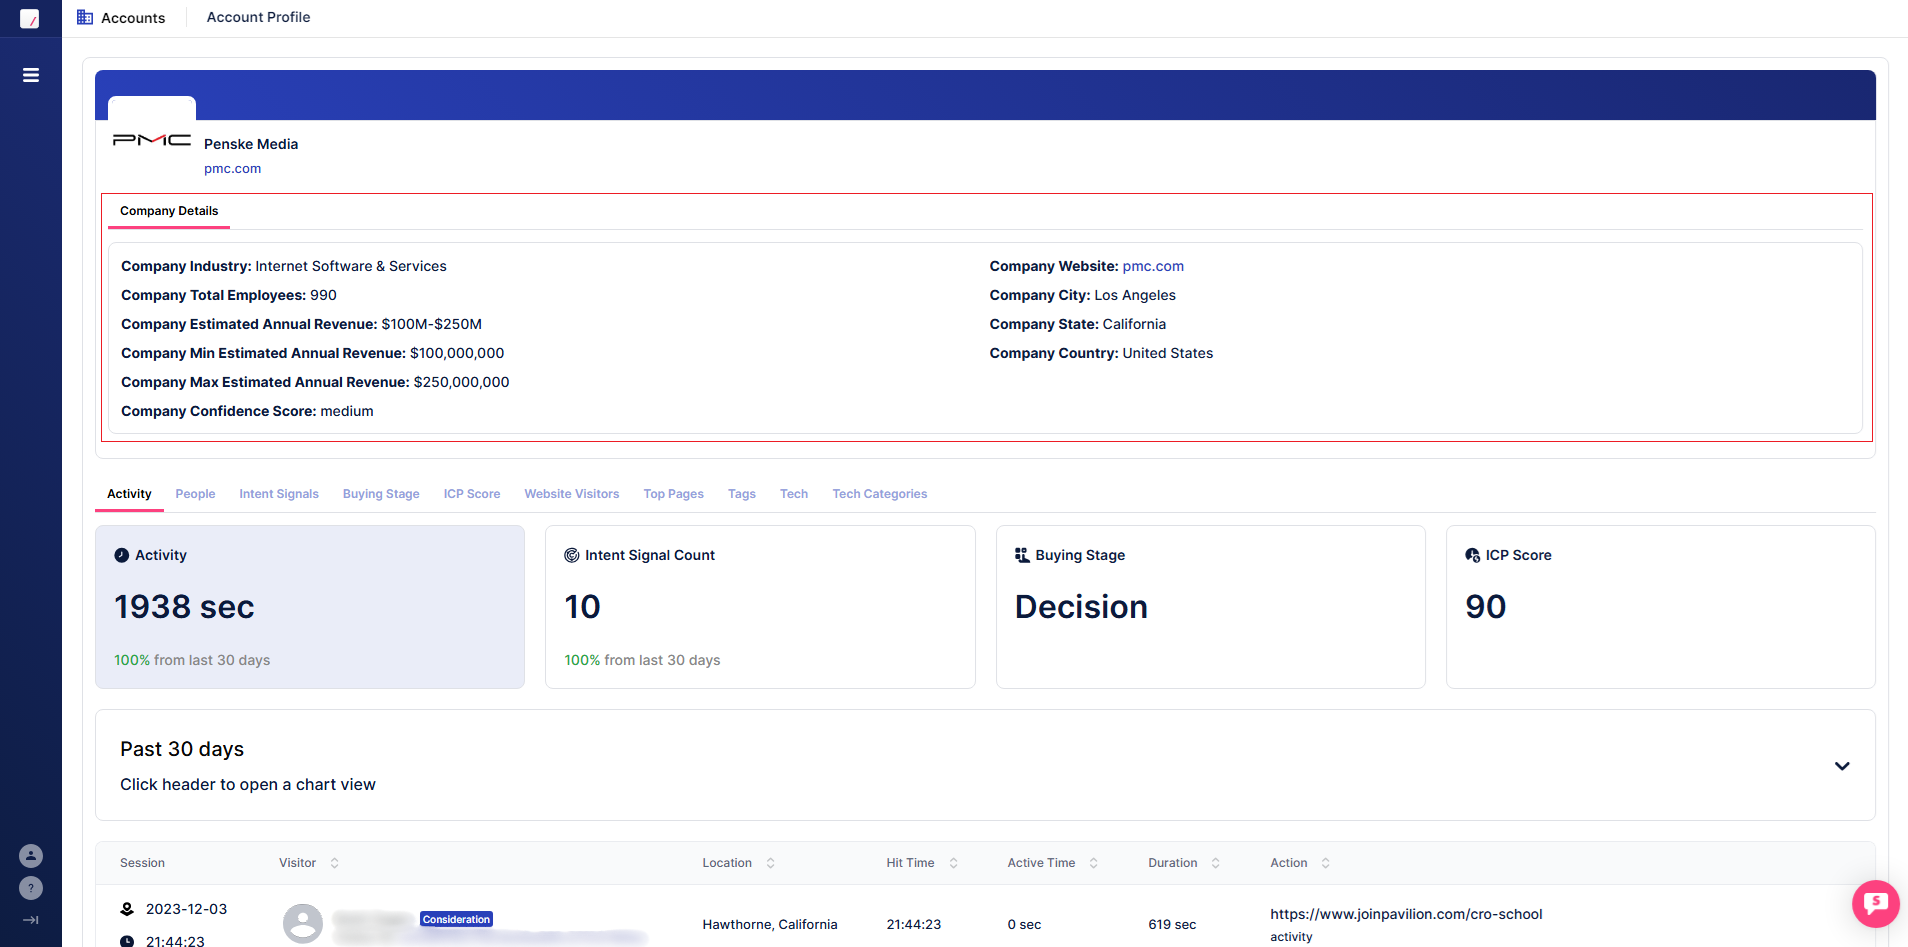
Task: Open the joinpavilion.com/cro-school URL
Action: tap(1406, 914)
